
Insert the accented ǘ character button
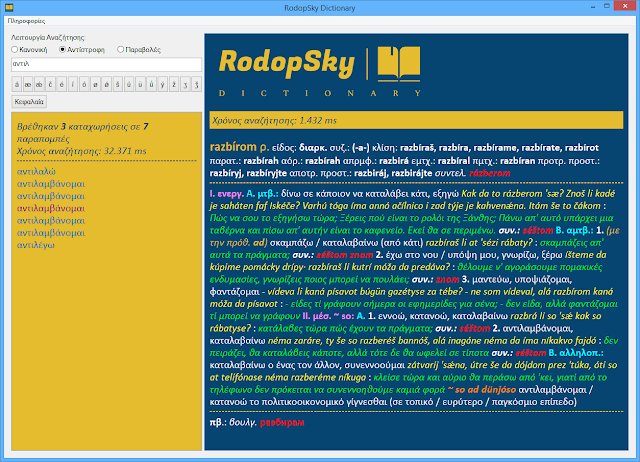[x=151, y=84]
